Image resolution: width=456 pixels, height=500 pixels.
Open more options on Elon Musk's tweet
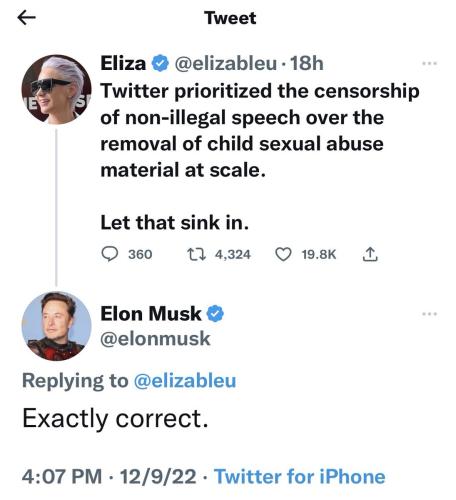pos(429,314)
